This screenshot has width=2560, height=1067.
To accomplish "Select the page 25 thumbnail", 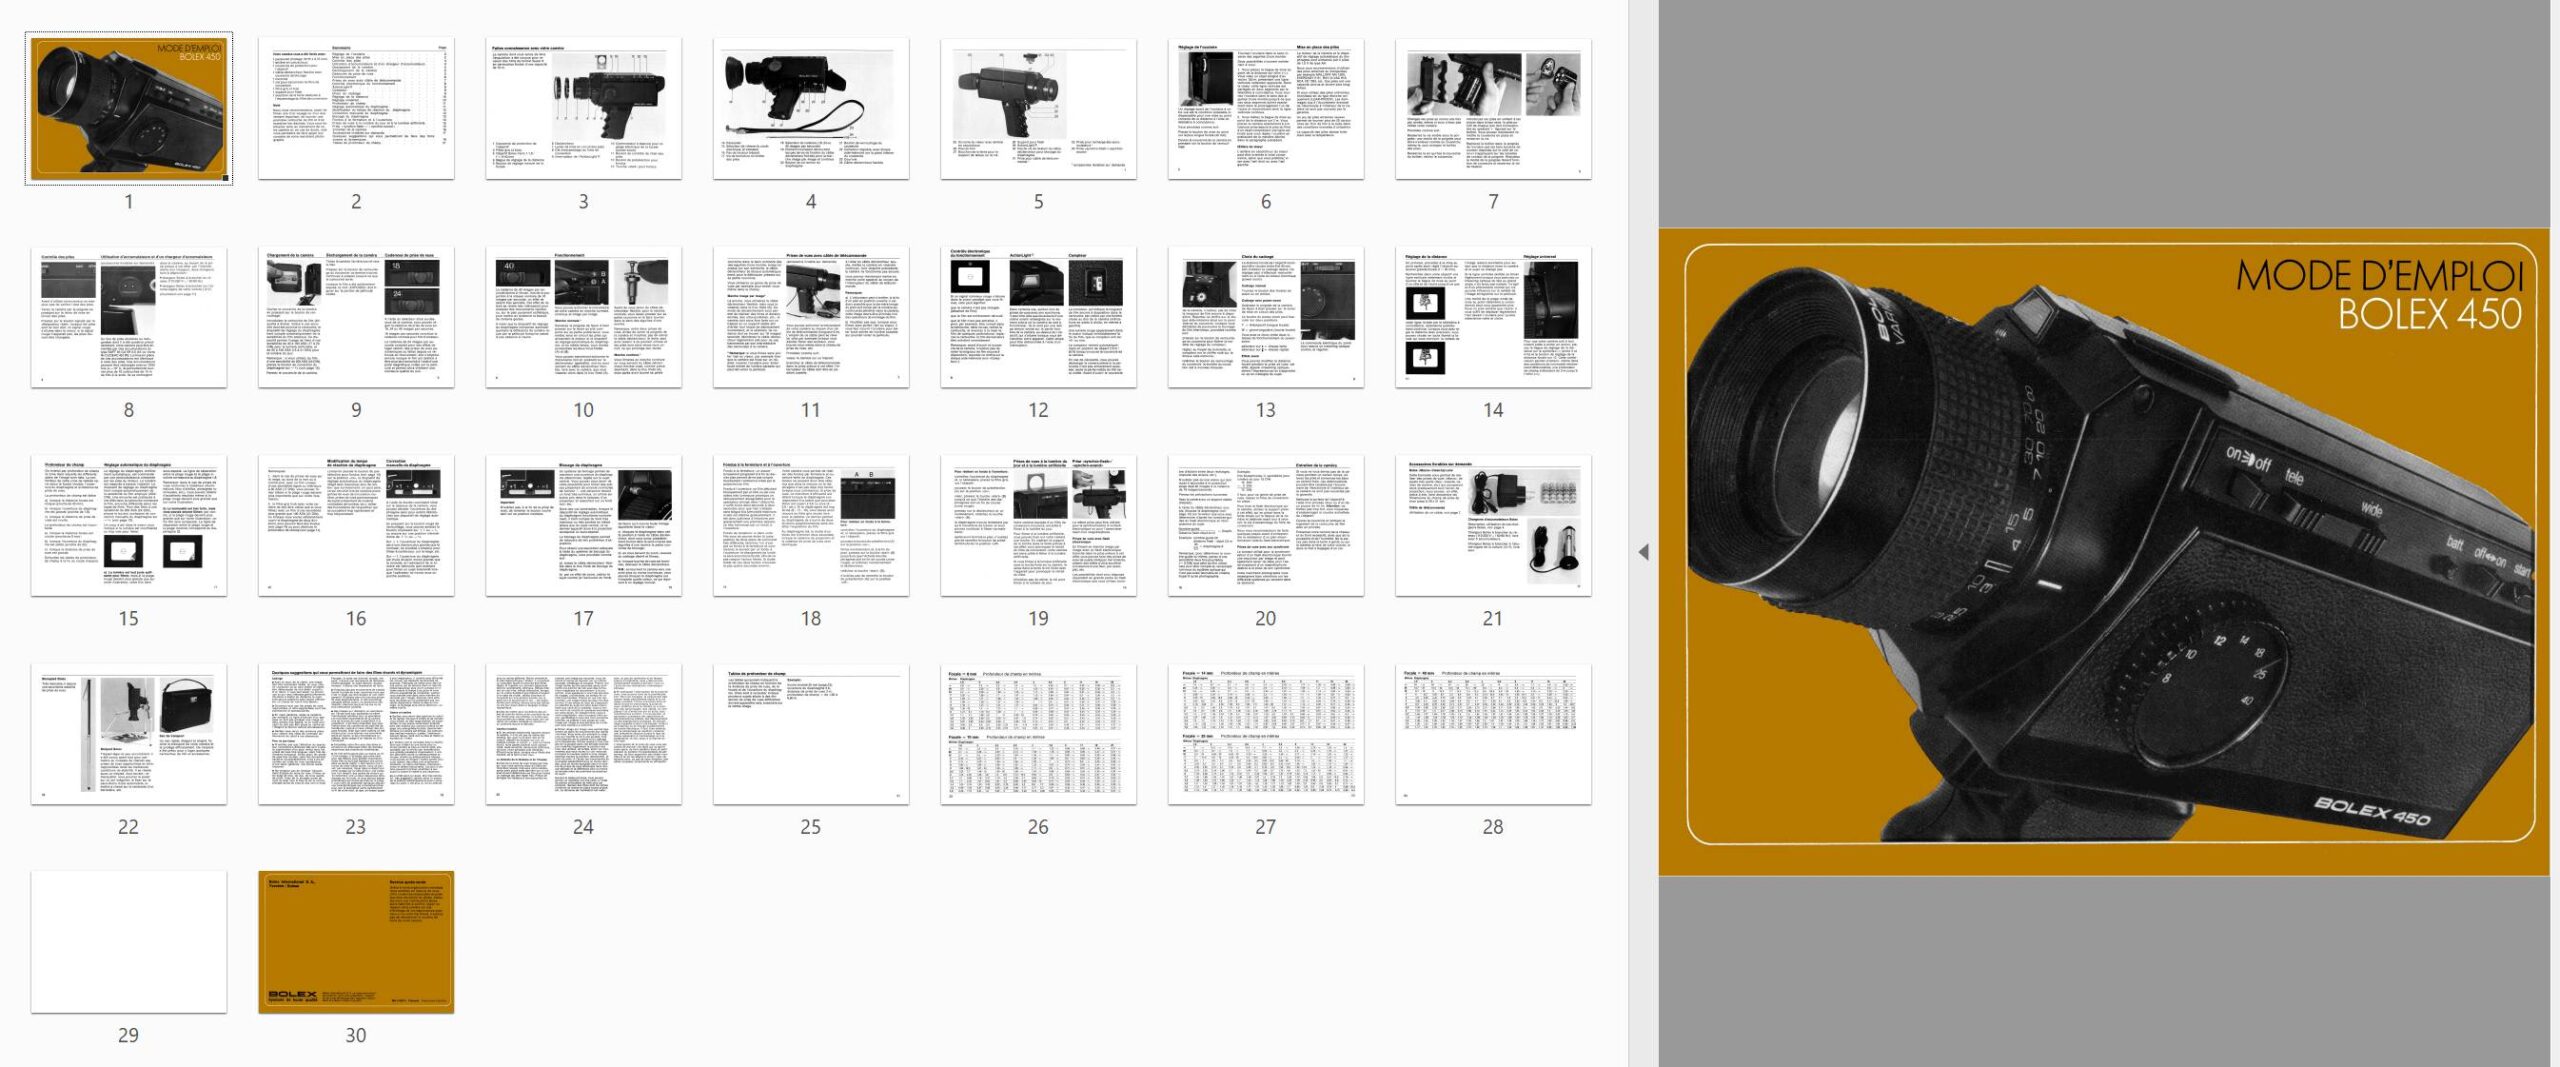I will (811, 734).
